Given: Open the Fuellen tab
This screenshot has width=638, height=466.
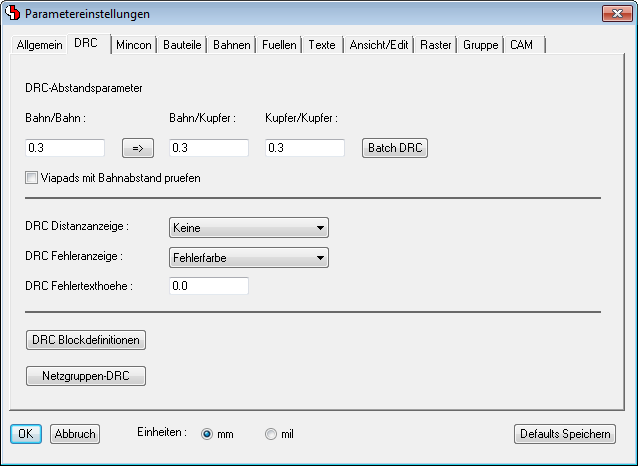Looking at the screenshot, I should click(x=278, y=46).
